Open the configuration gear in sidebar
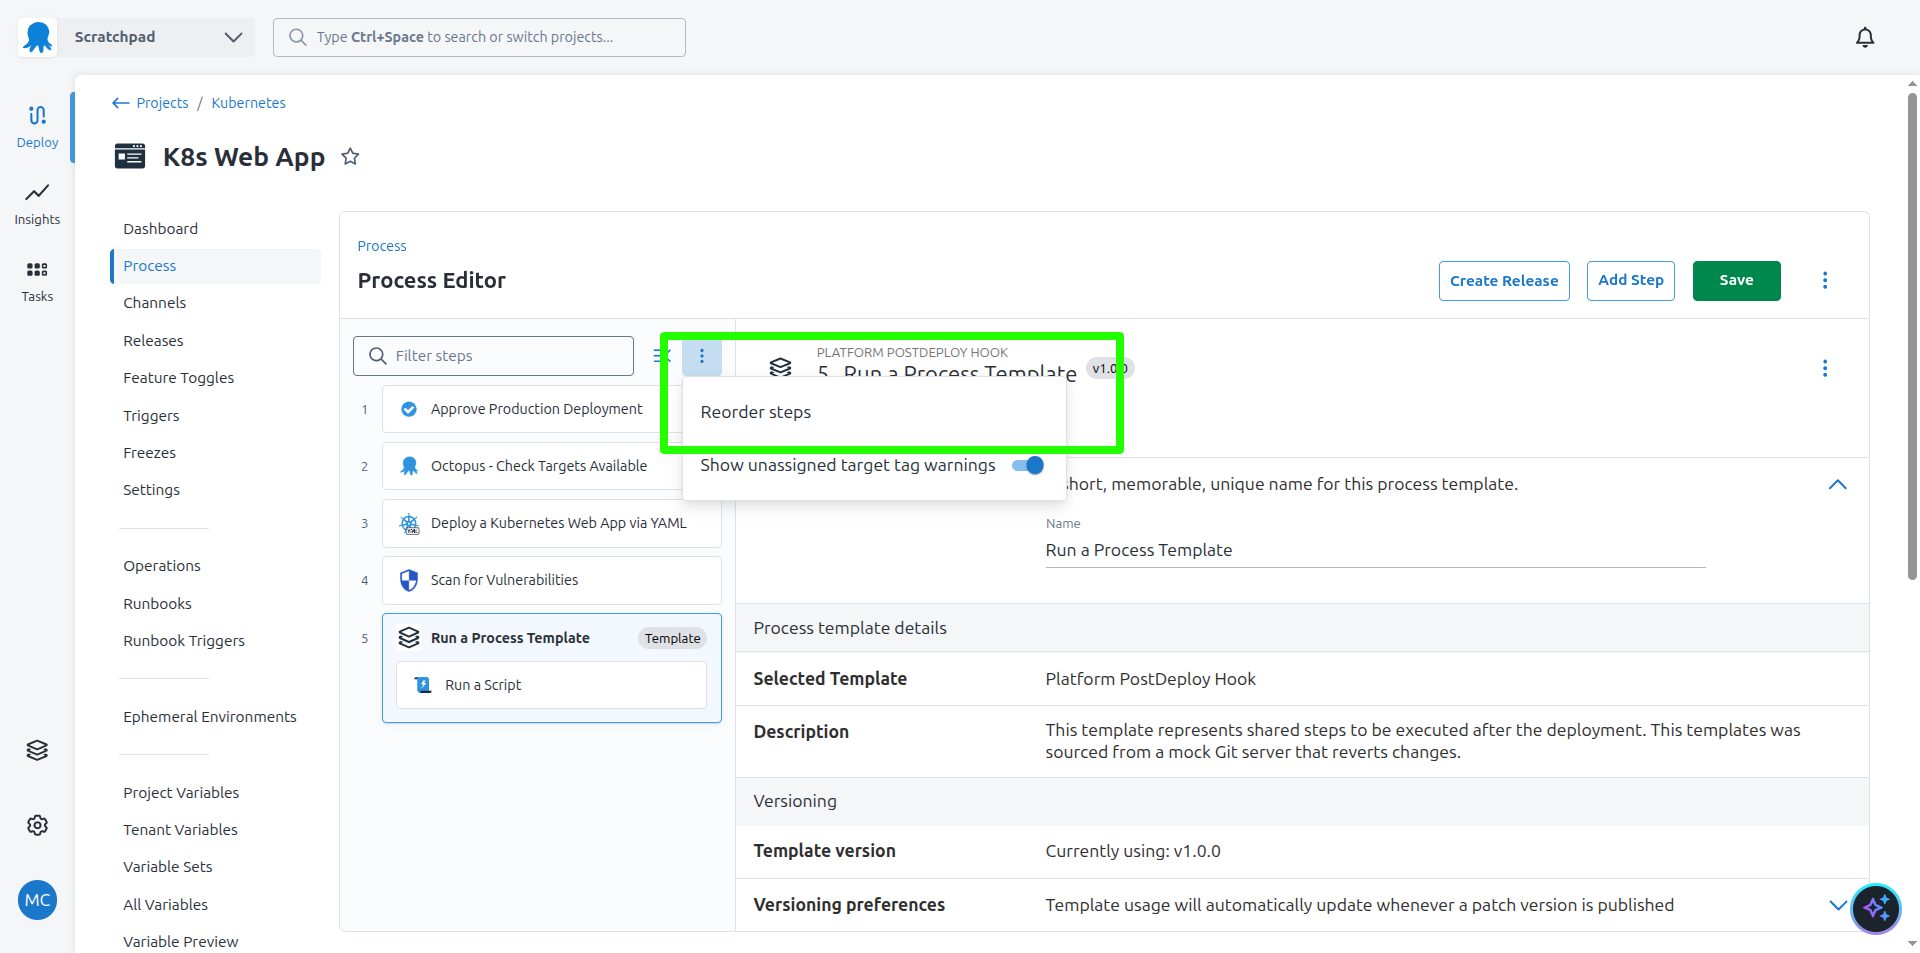 [37, 825]
